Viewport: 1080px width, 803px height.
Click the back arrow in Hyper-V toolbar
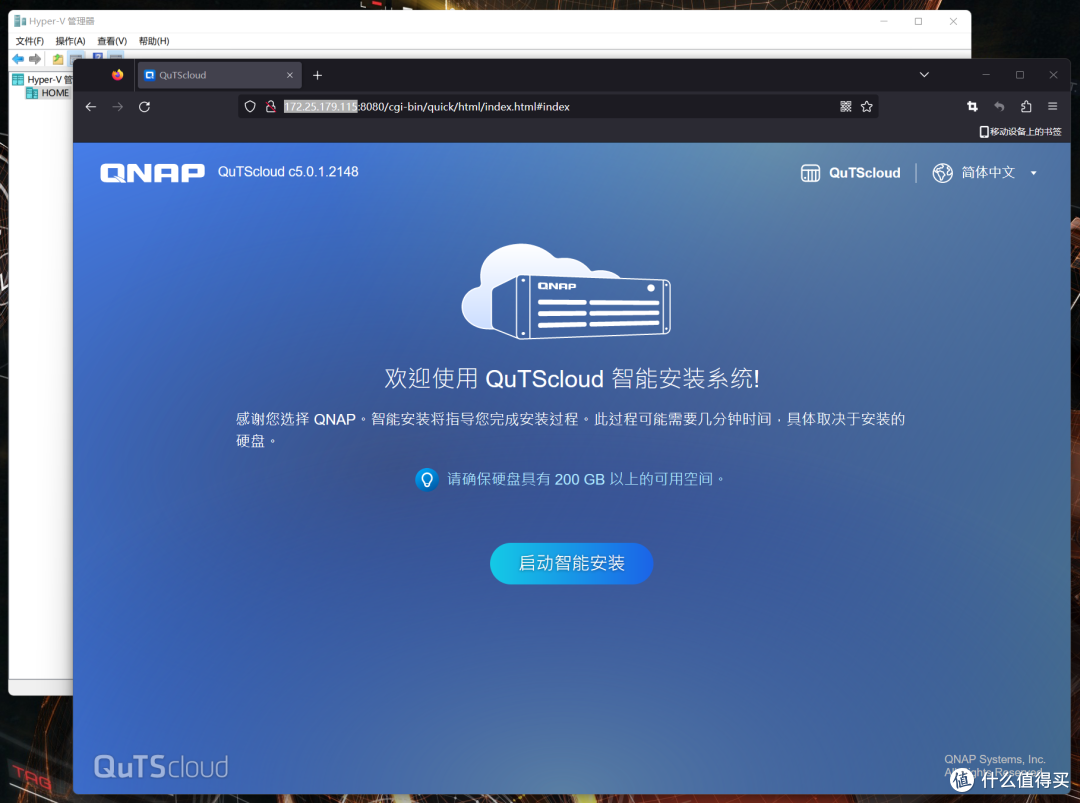[19, 59]
